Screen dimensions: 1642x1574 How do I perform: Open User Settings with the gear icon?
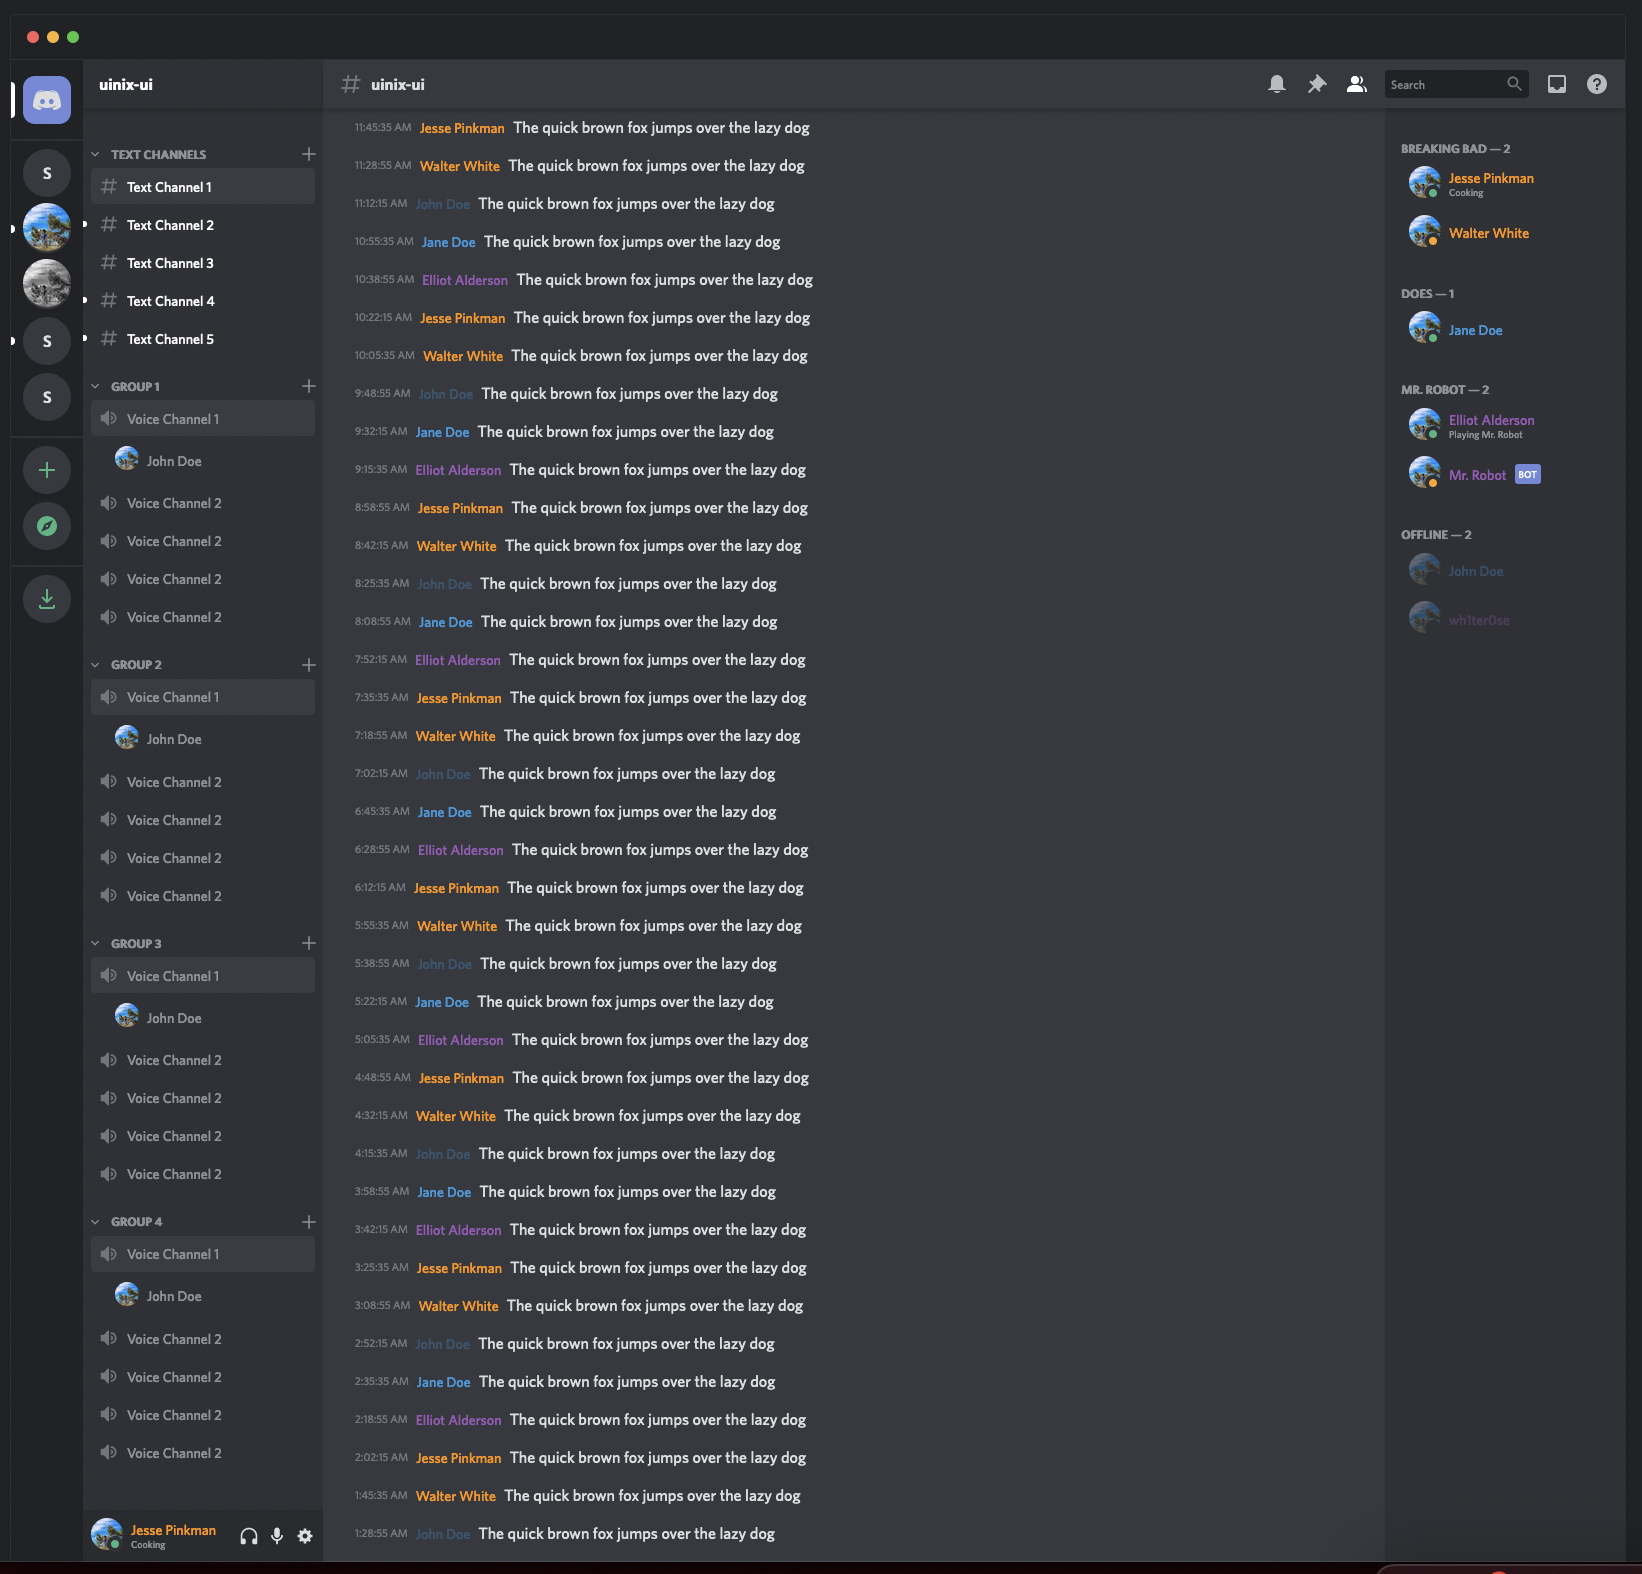pyautogui.click(x=305, y=1536)
